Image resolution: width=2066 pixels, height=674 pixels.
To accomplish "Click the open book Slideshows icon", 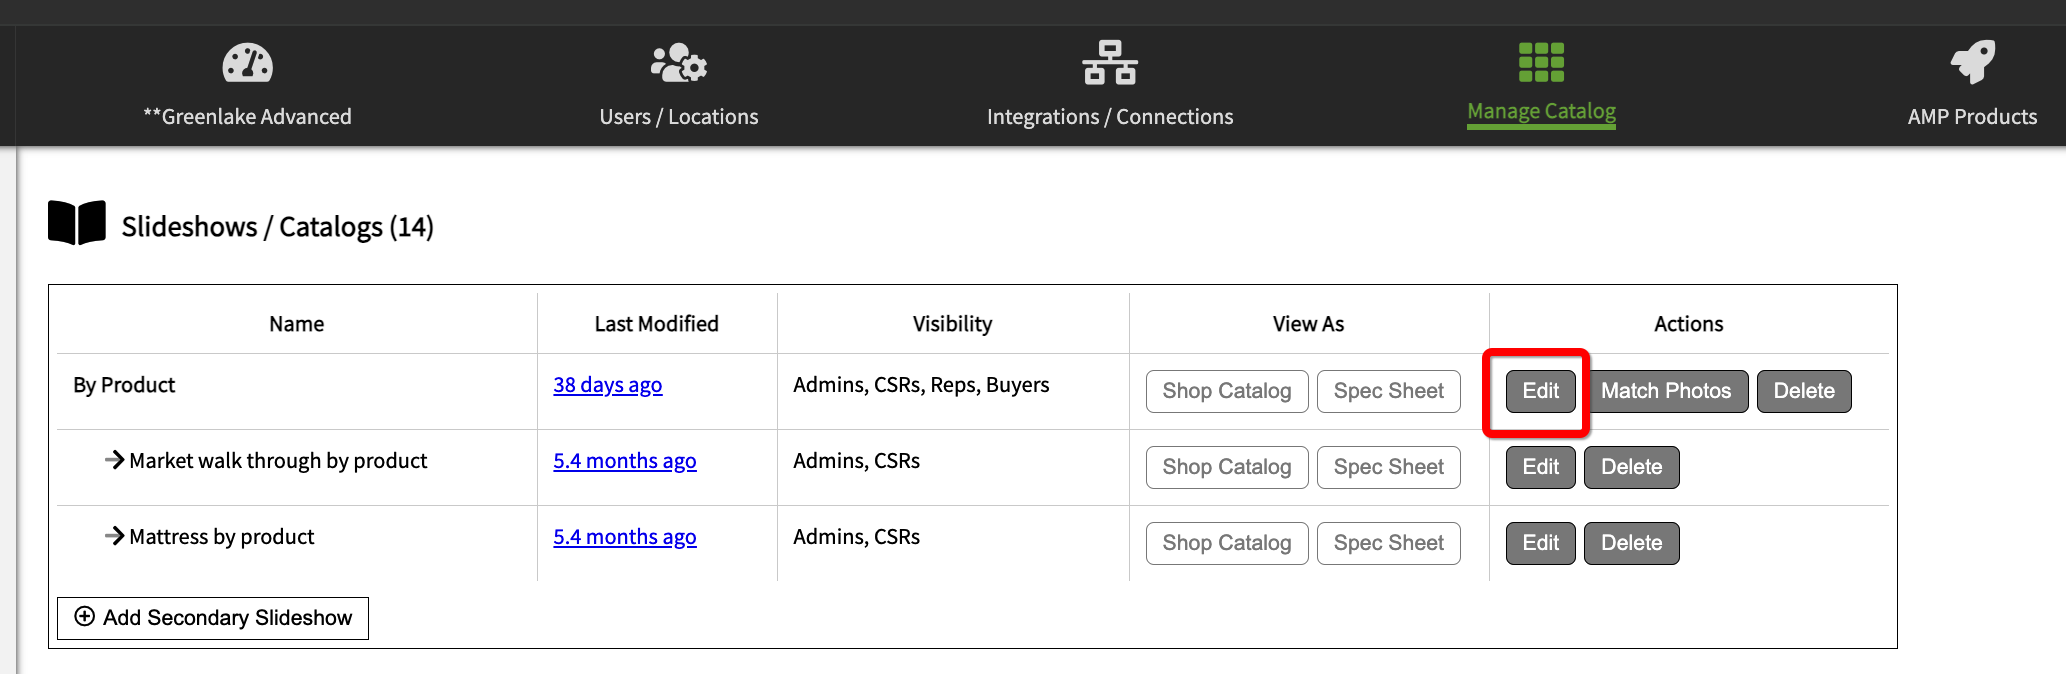I will tap(77, 223).
